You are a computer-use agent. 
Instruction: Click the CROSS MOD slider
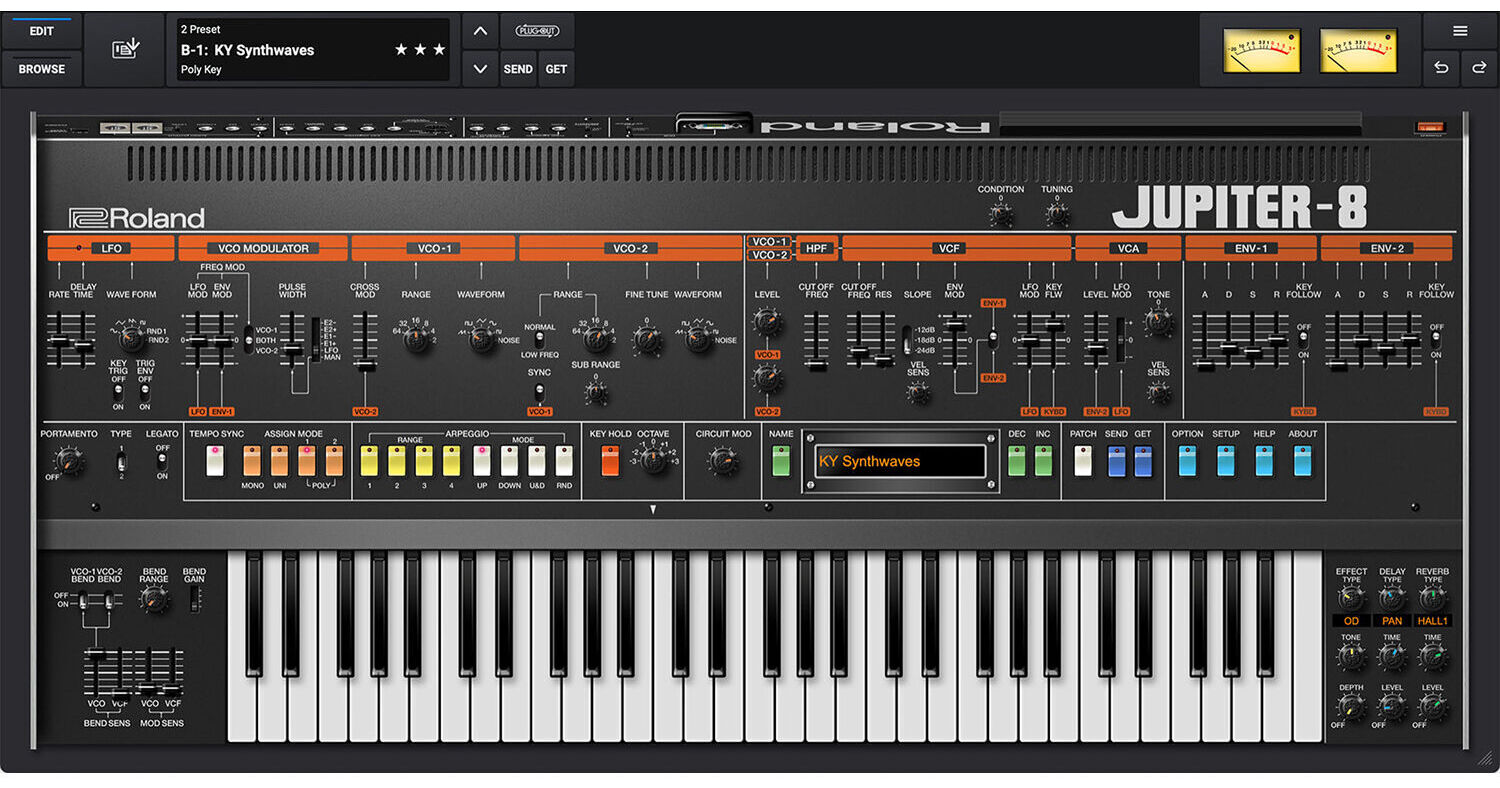365,340
